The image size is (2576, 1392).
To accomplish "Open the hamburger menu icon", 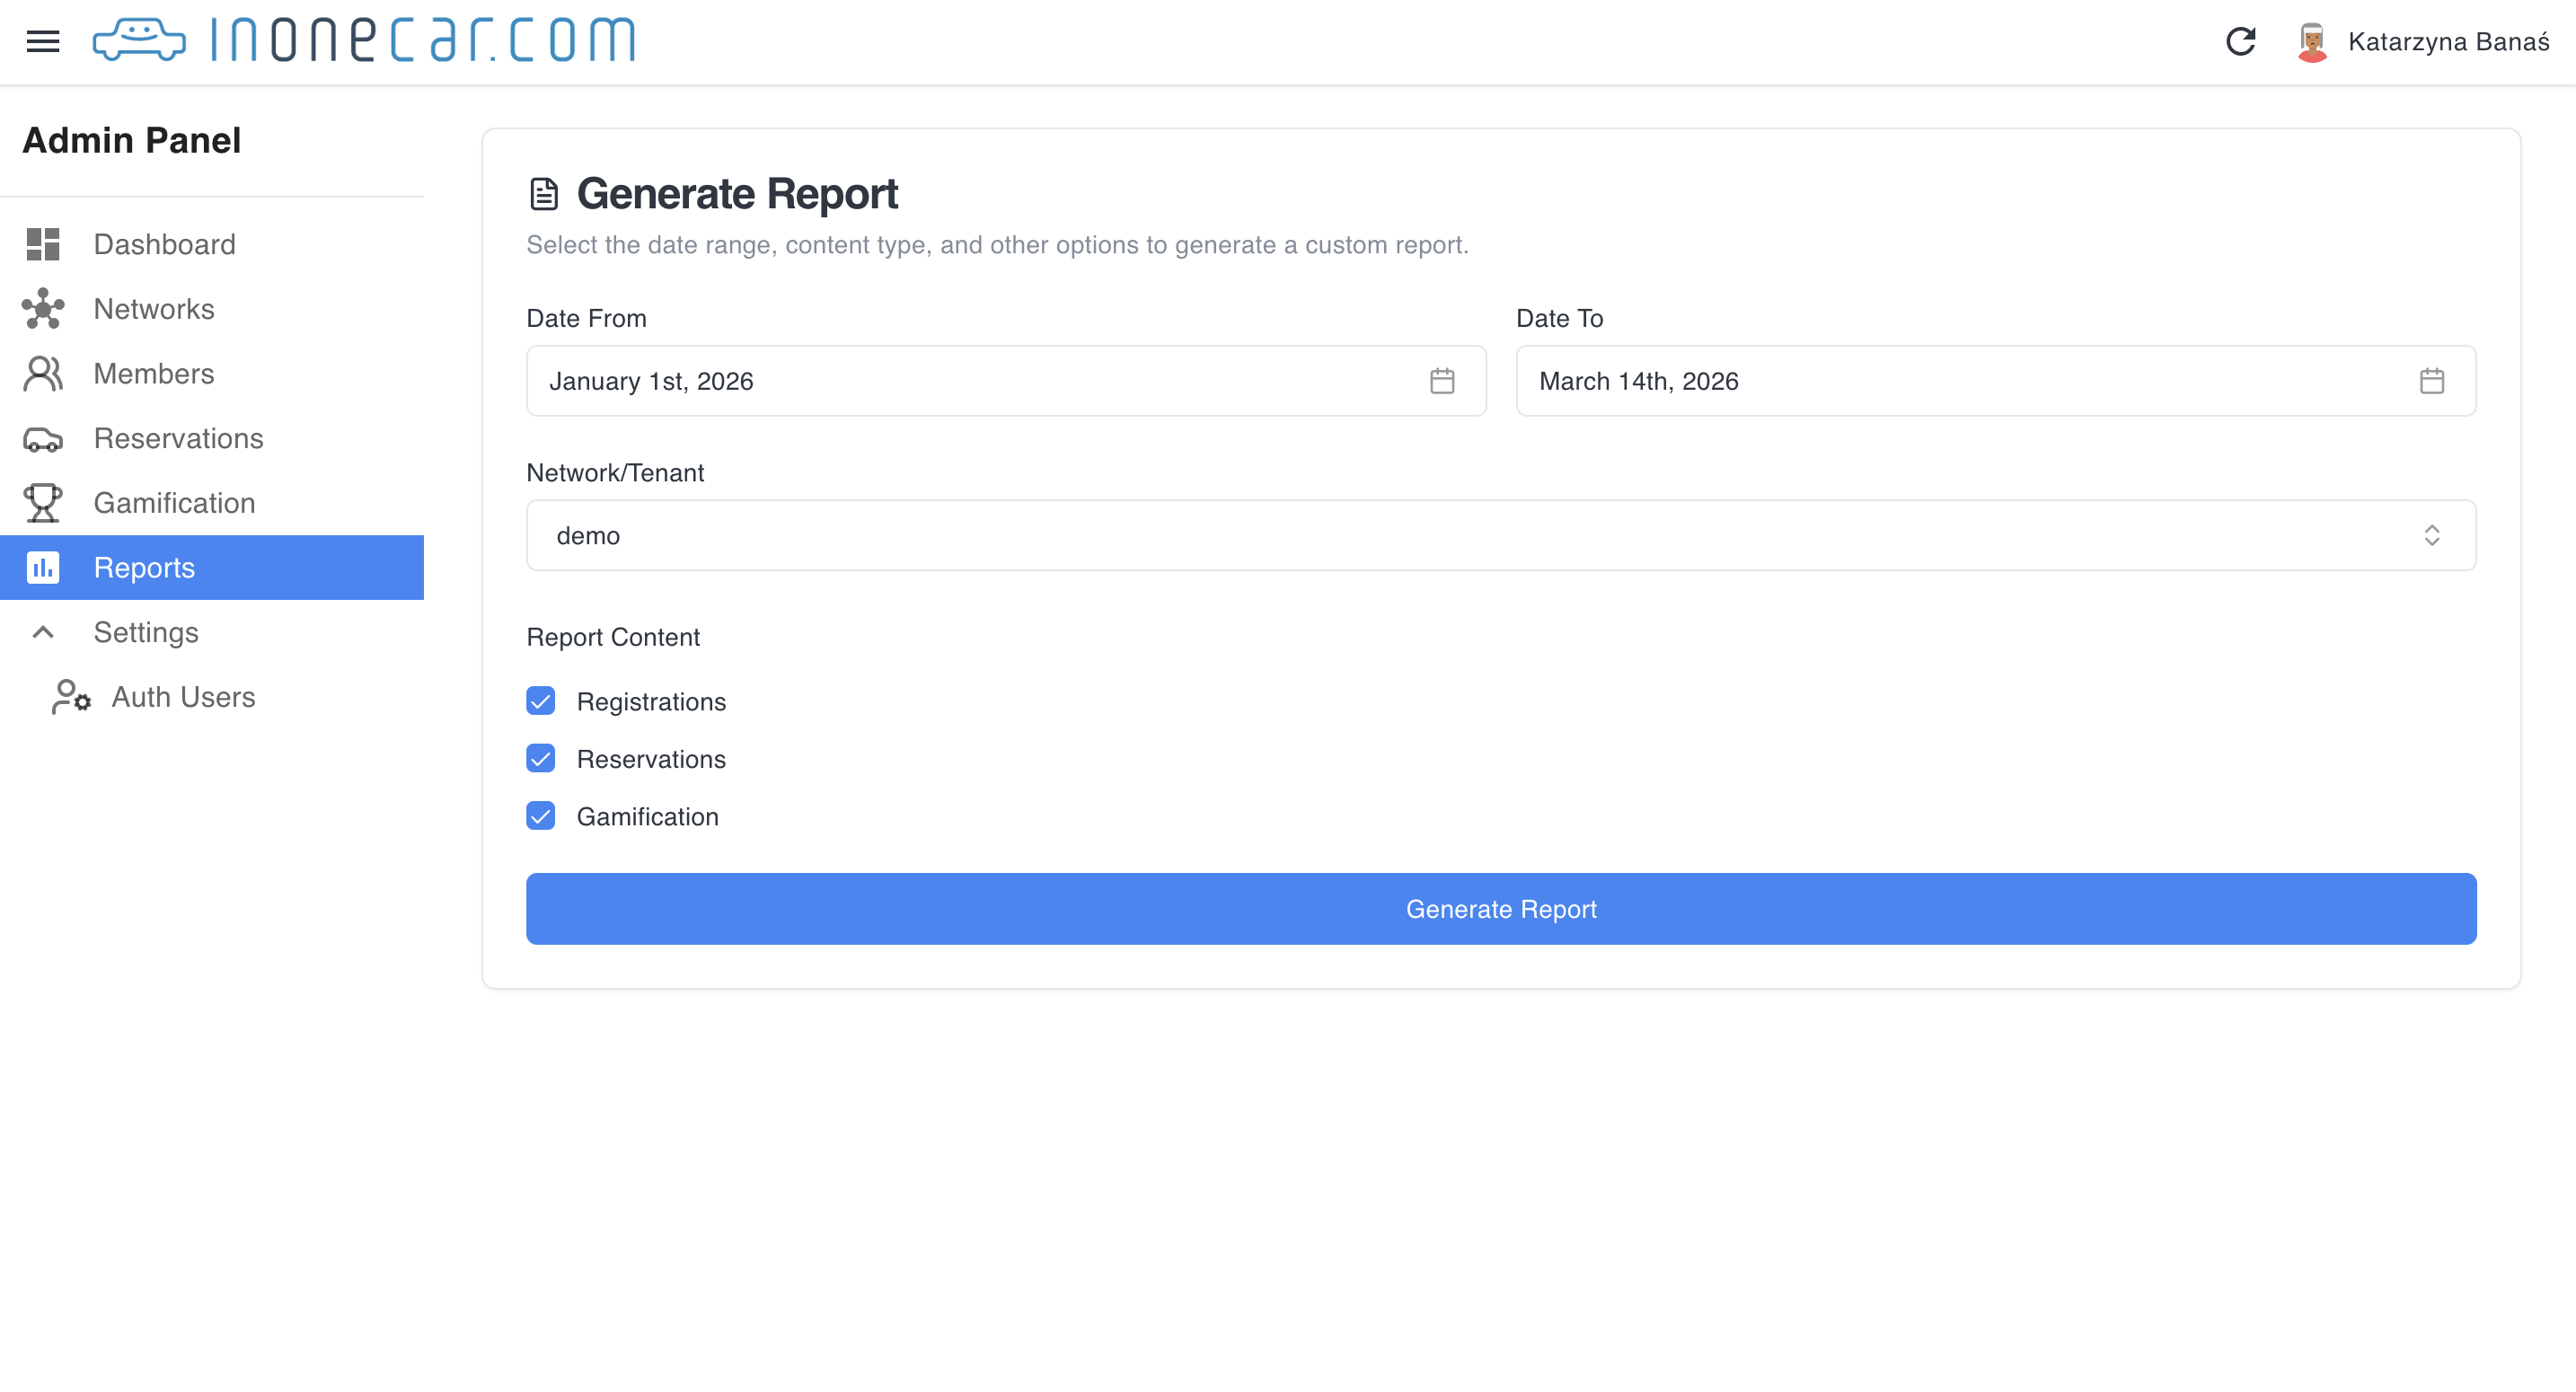I will [43, 41].
